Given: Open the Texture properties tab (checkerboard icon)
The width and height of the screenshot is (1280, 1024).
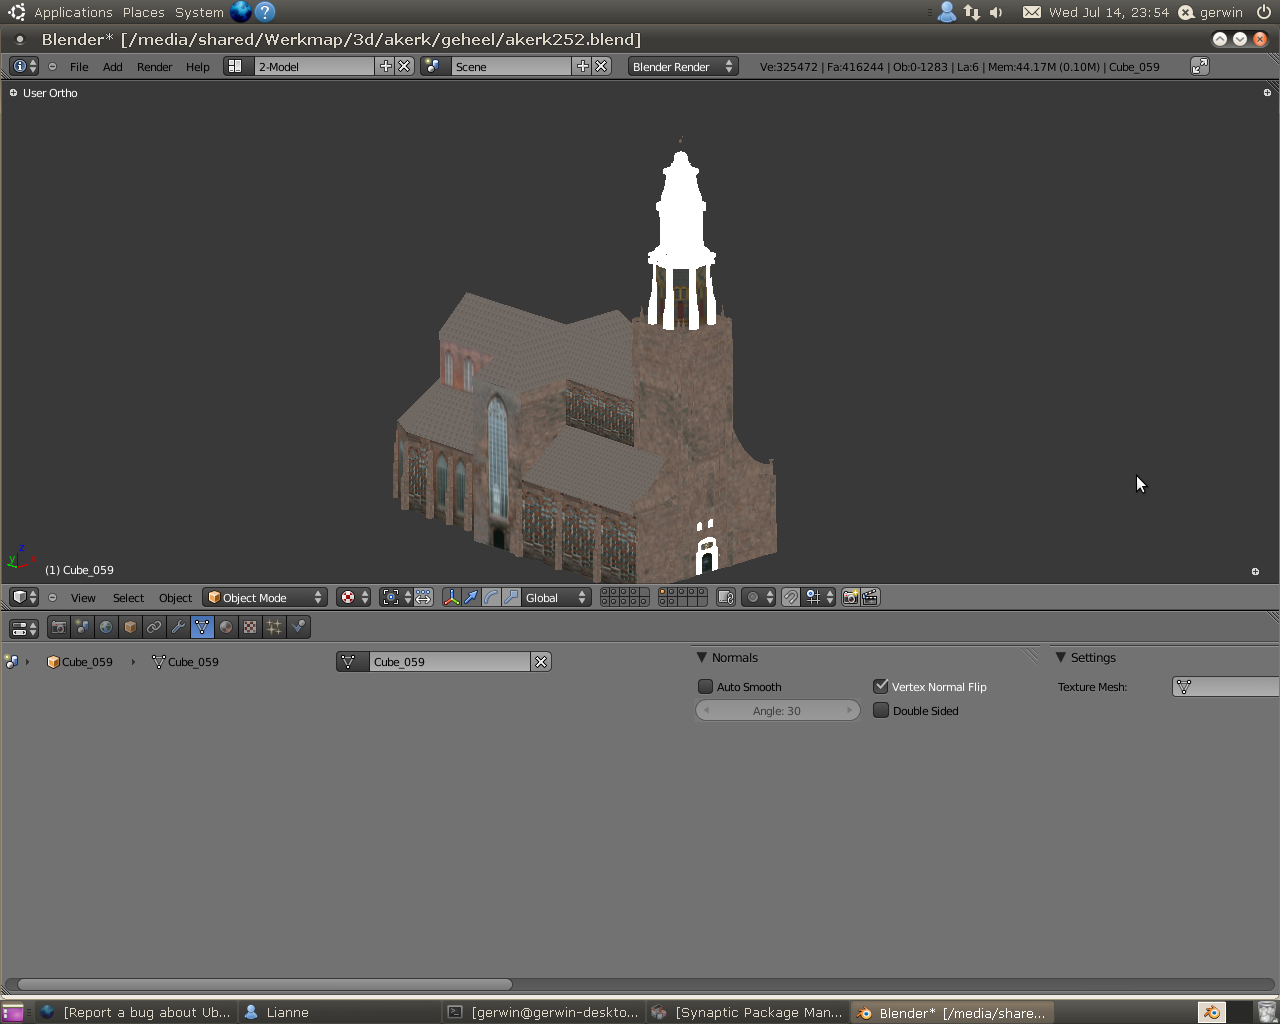Looking at the screenshot, I should click(250, 627).
